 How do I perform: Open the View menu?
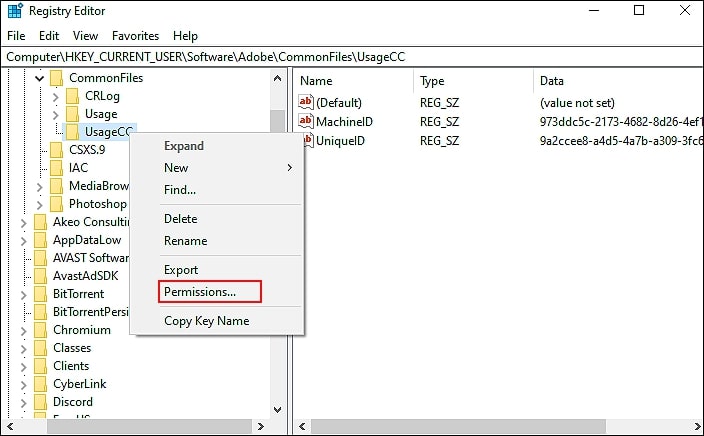click(x=85, y=35)
